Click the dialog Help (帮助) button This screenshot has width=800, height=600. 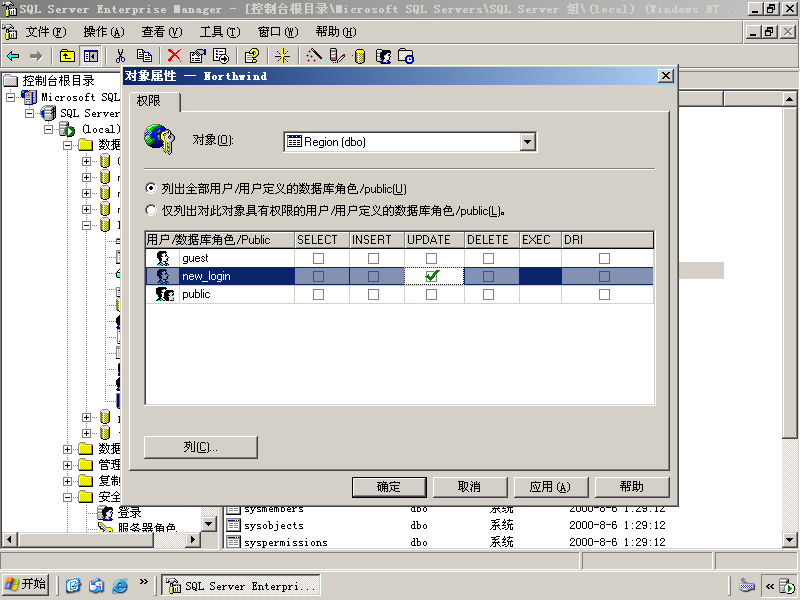pos(632,487)
